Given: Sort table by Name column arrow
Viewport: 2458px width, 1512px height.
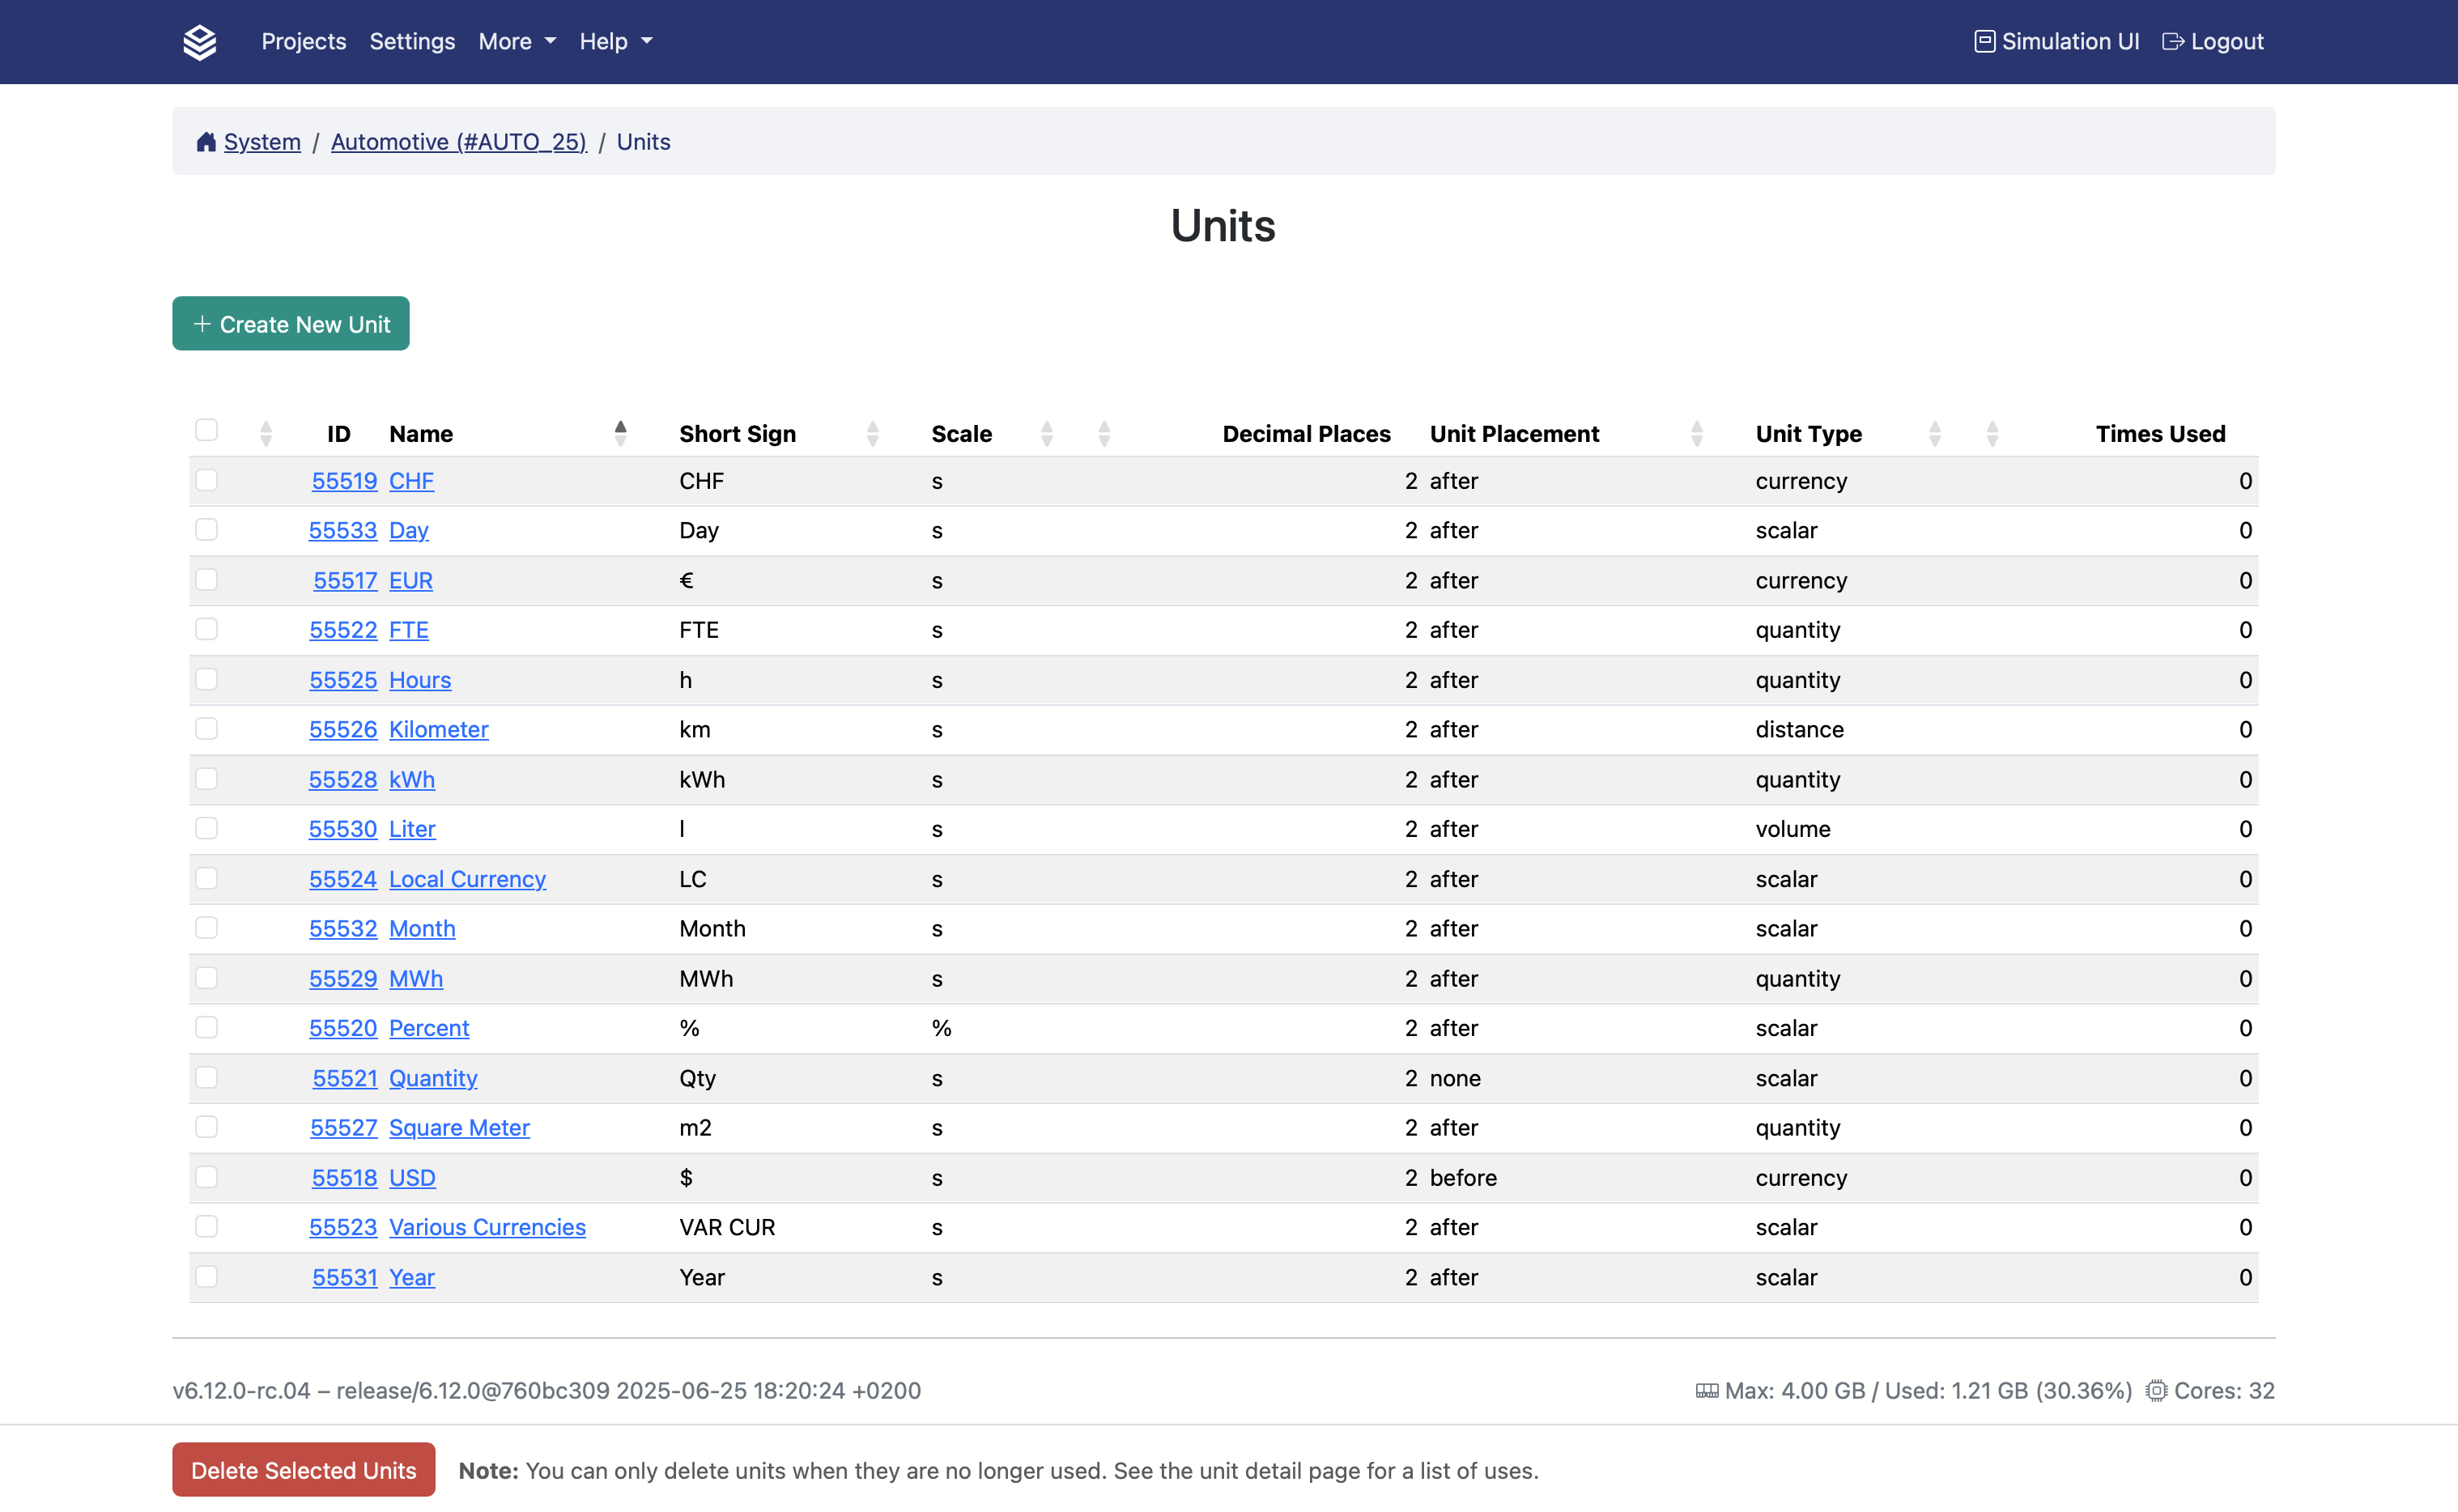Looking at the screenshot, I should (x=620, y=433).
